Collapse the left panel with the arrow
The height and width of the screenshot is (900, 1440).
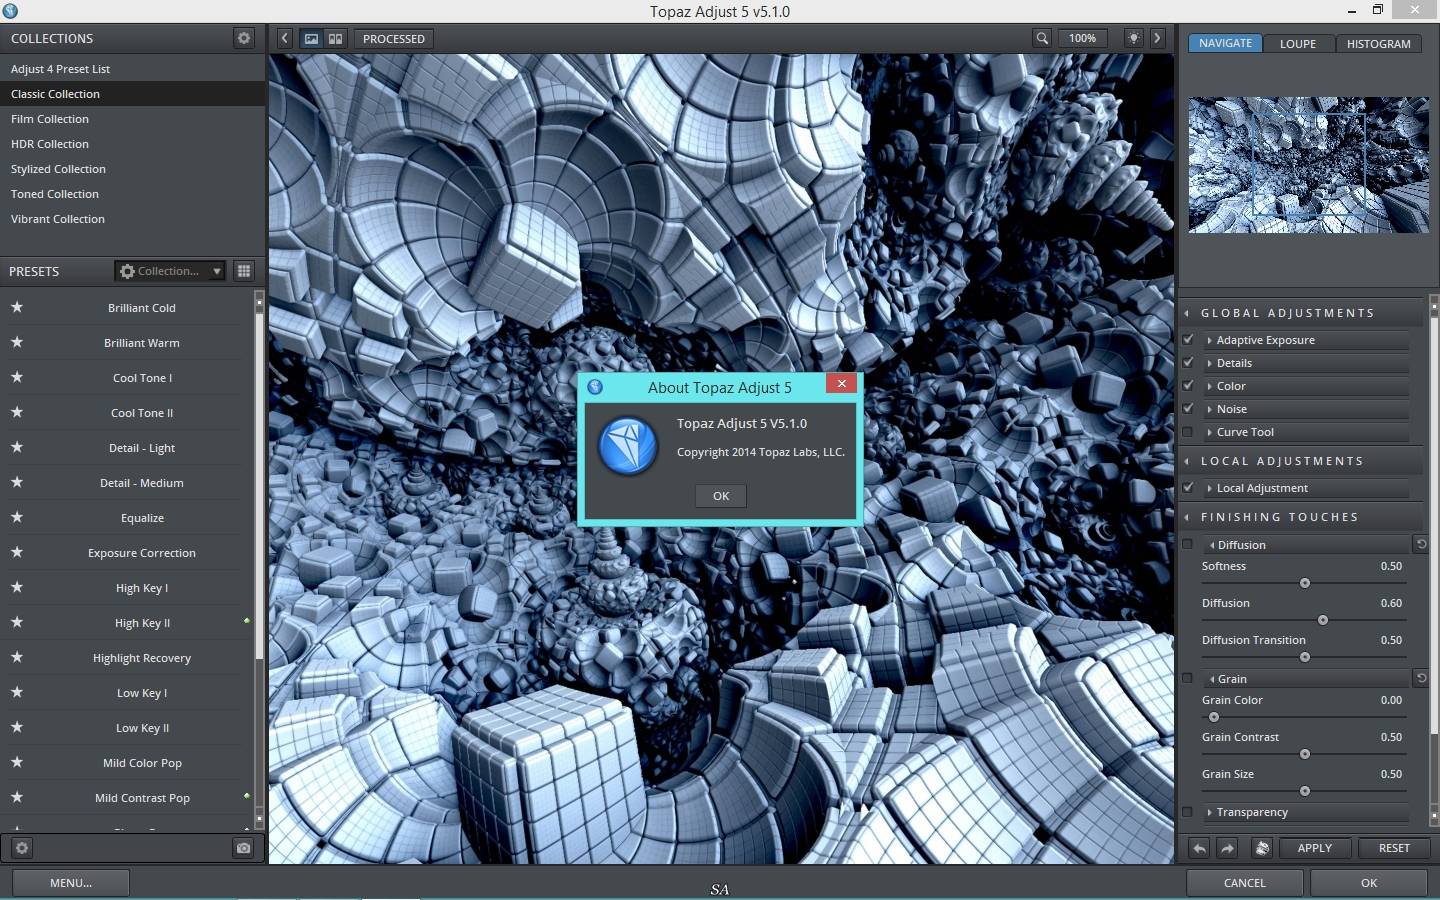point(284,38)
